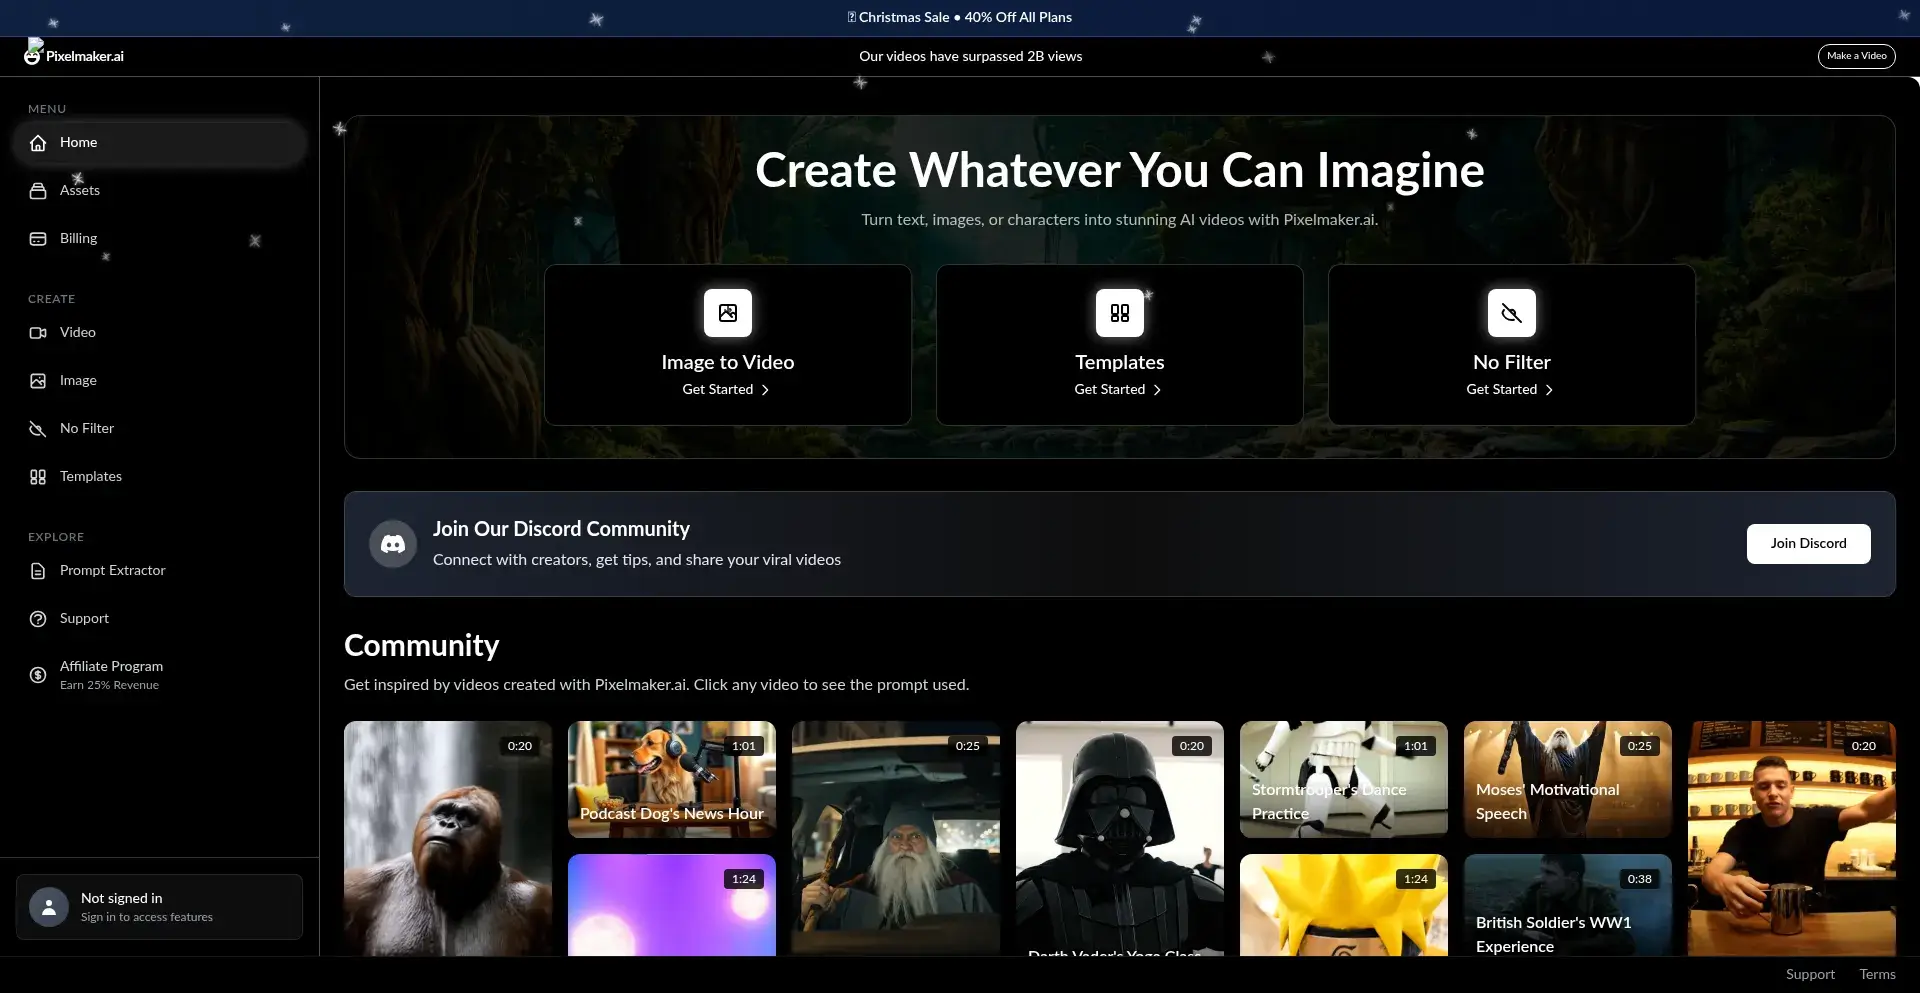Open the Image creation tool icon
This screenshot has width=1920, height=993.
[x=37, y=380]
